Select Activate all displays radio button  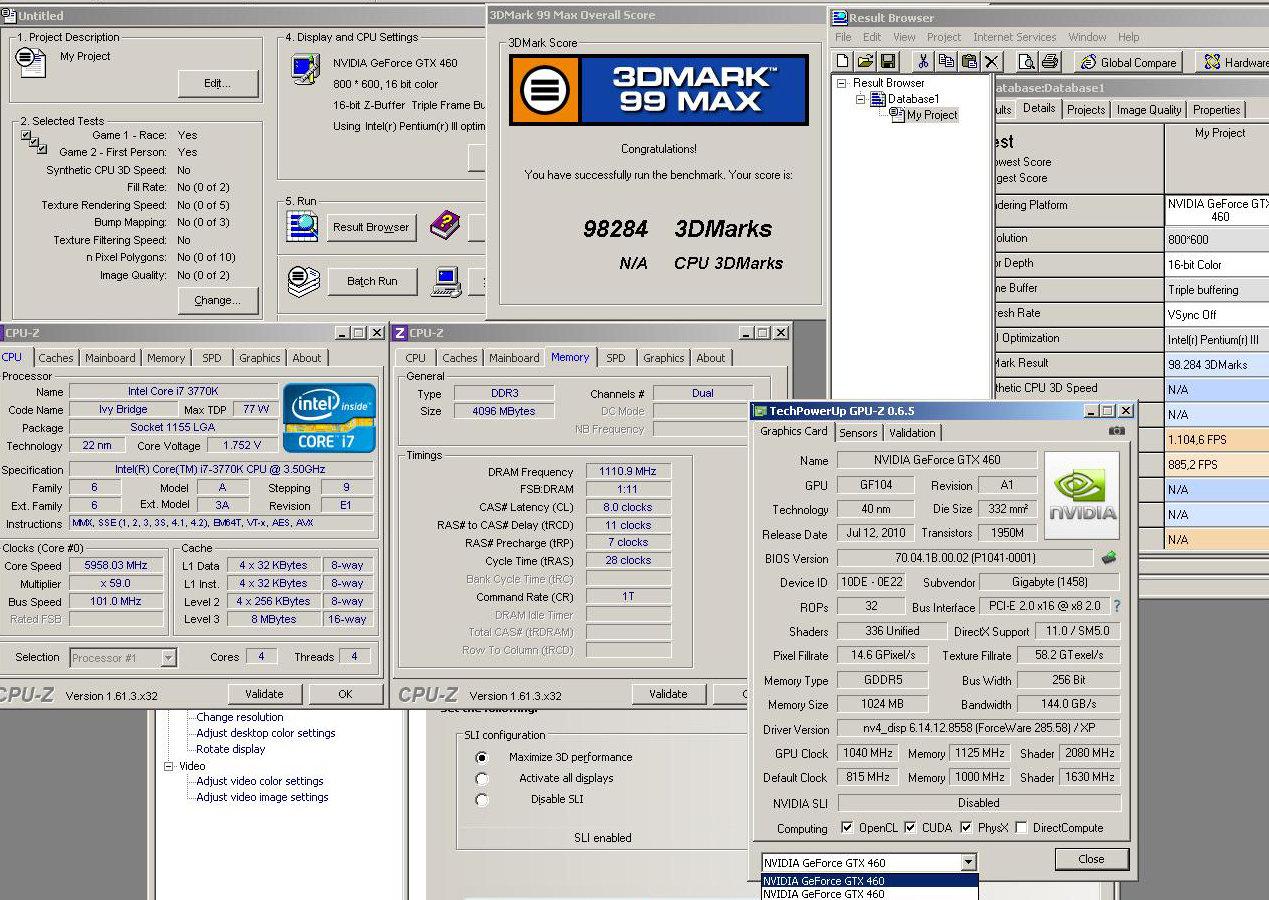coord(482,778)
